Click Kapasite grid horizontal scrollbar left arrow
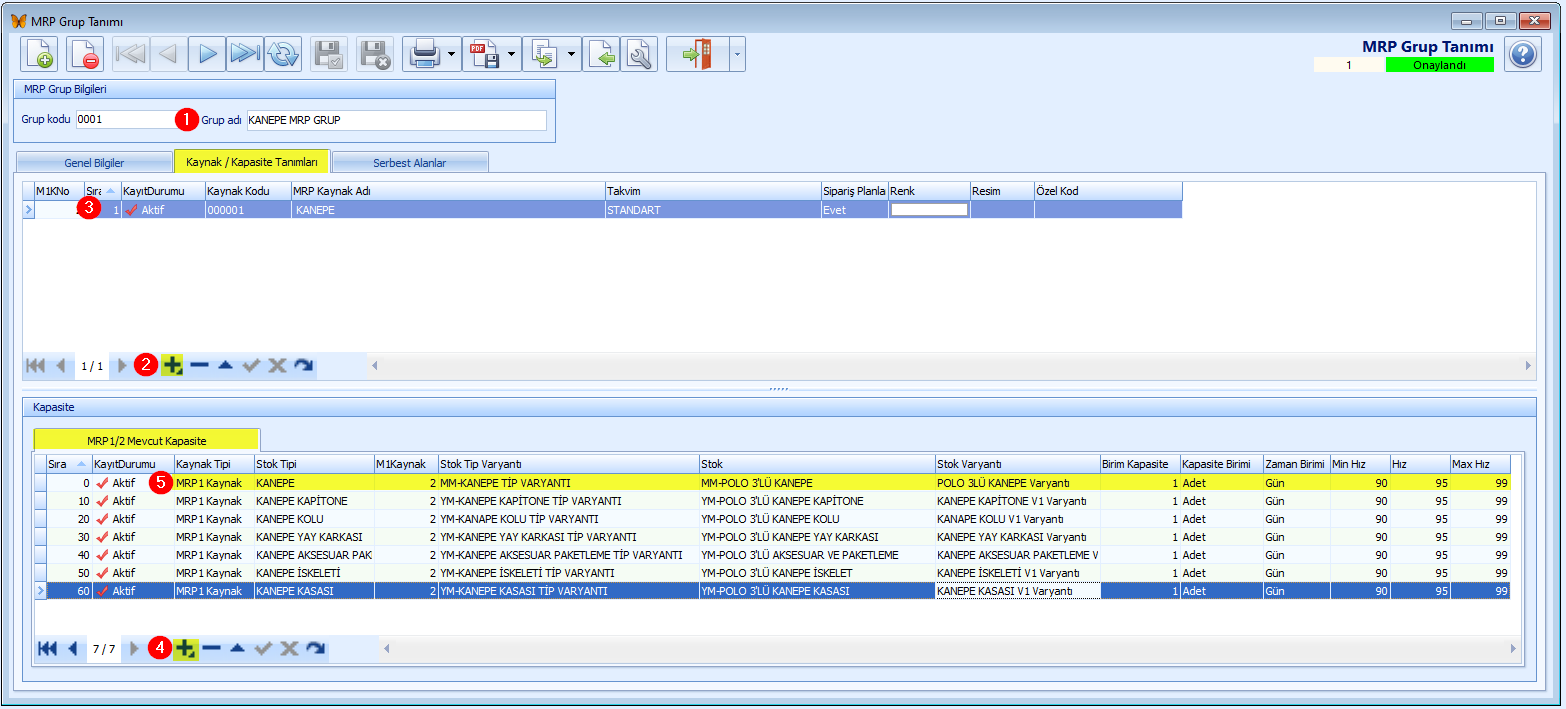This screenshot has width=1566, height=709. point(388,649)
